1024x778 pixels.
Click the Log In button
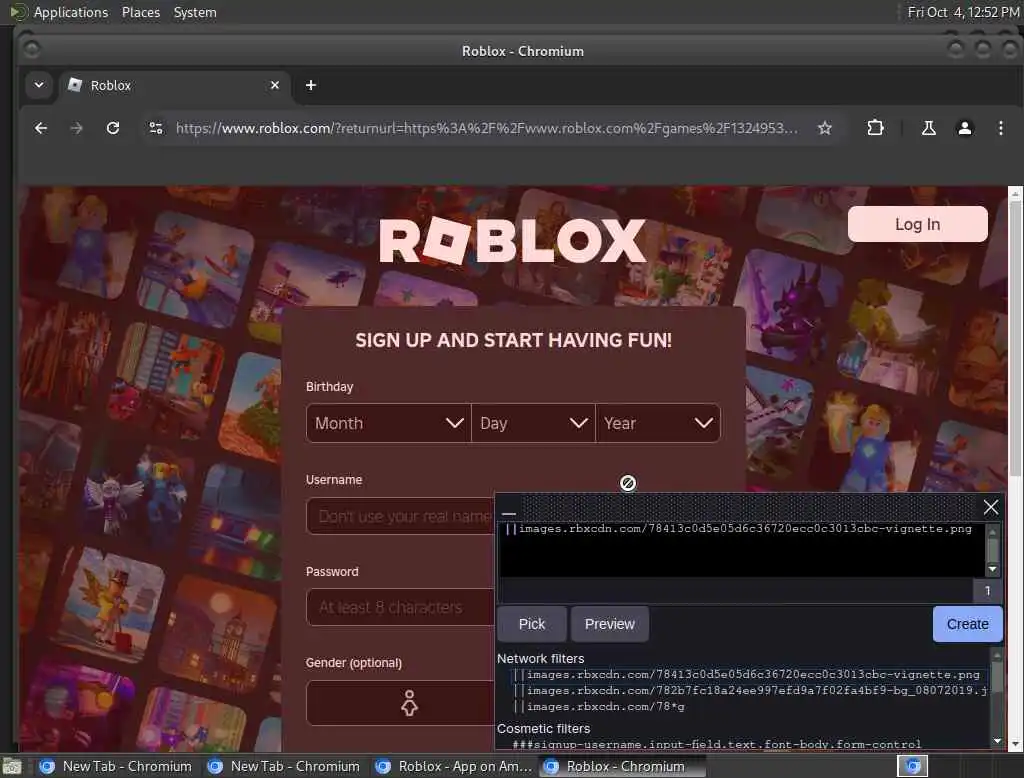(x=918, y=224)
